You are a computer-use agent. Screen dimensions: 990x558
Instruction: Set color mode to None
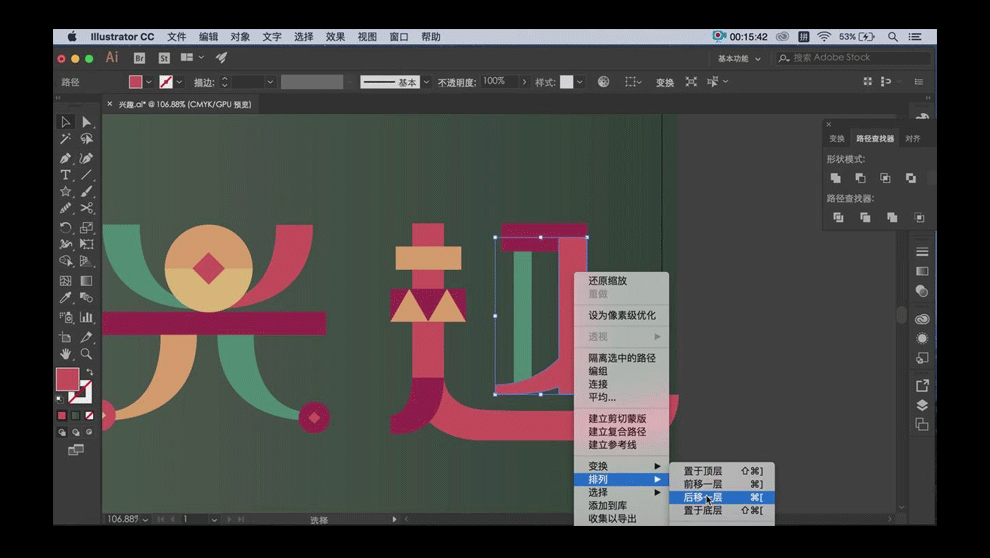89,415
